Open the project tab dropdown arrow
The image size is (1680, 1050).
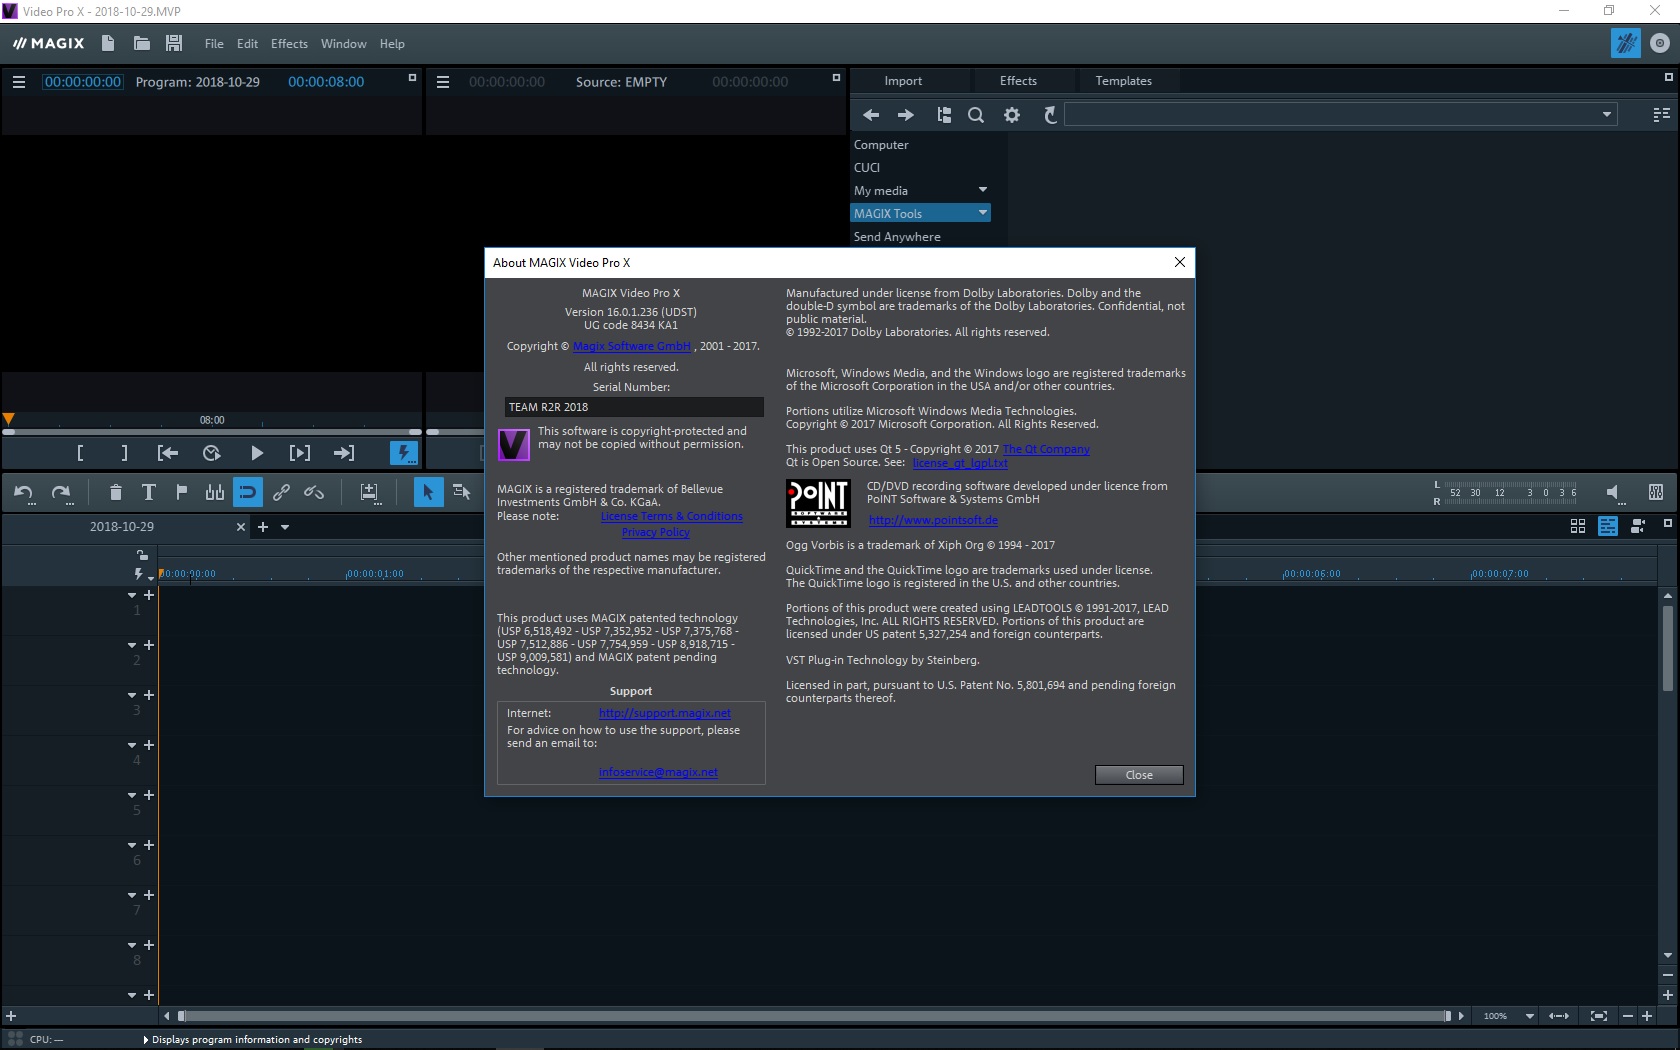(x=285, y=527)
